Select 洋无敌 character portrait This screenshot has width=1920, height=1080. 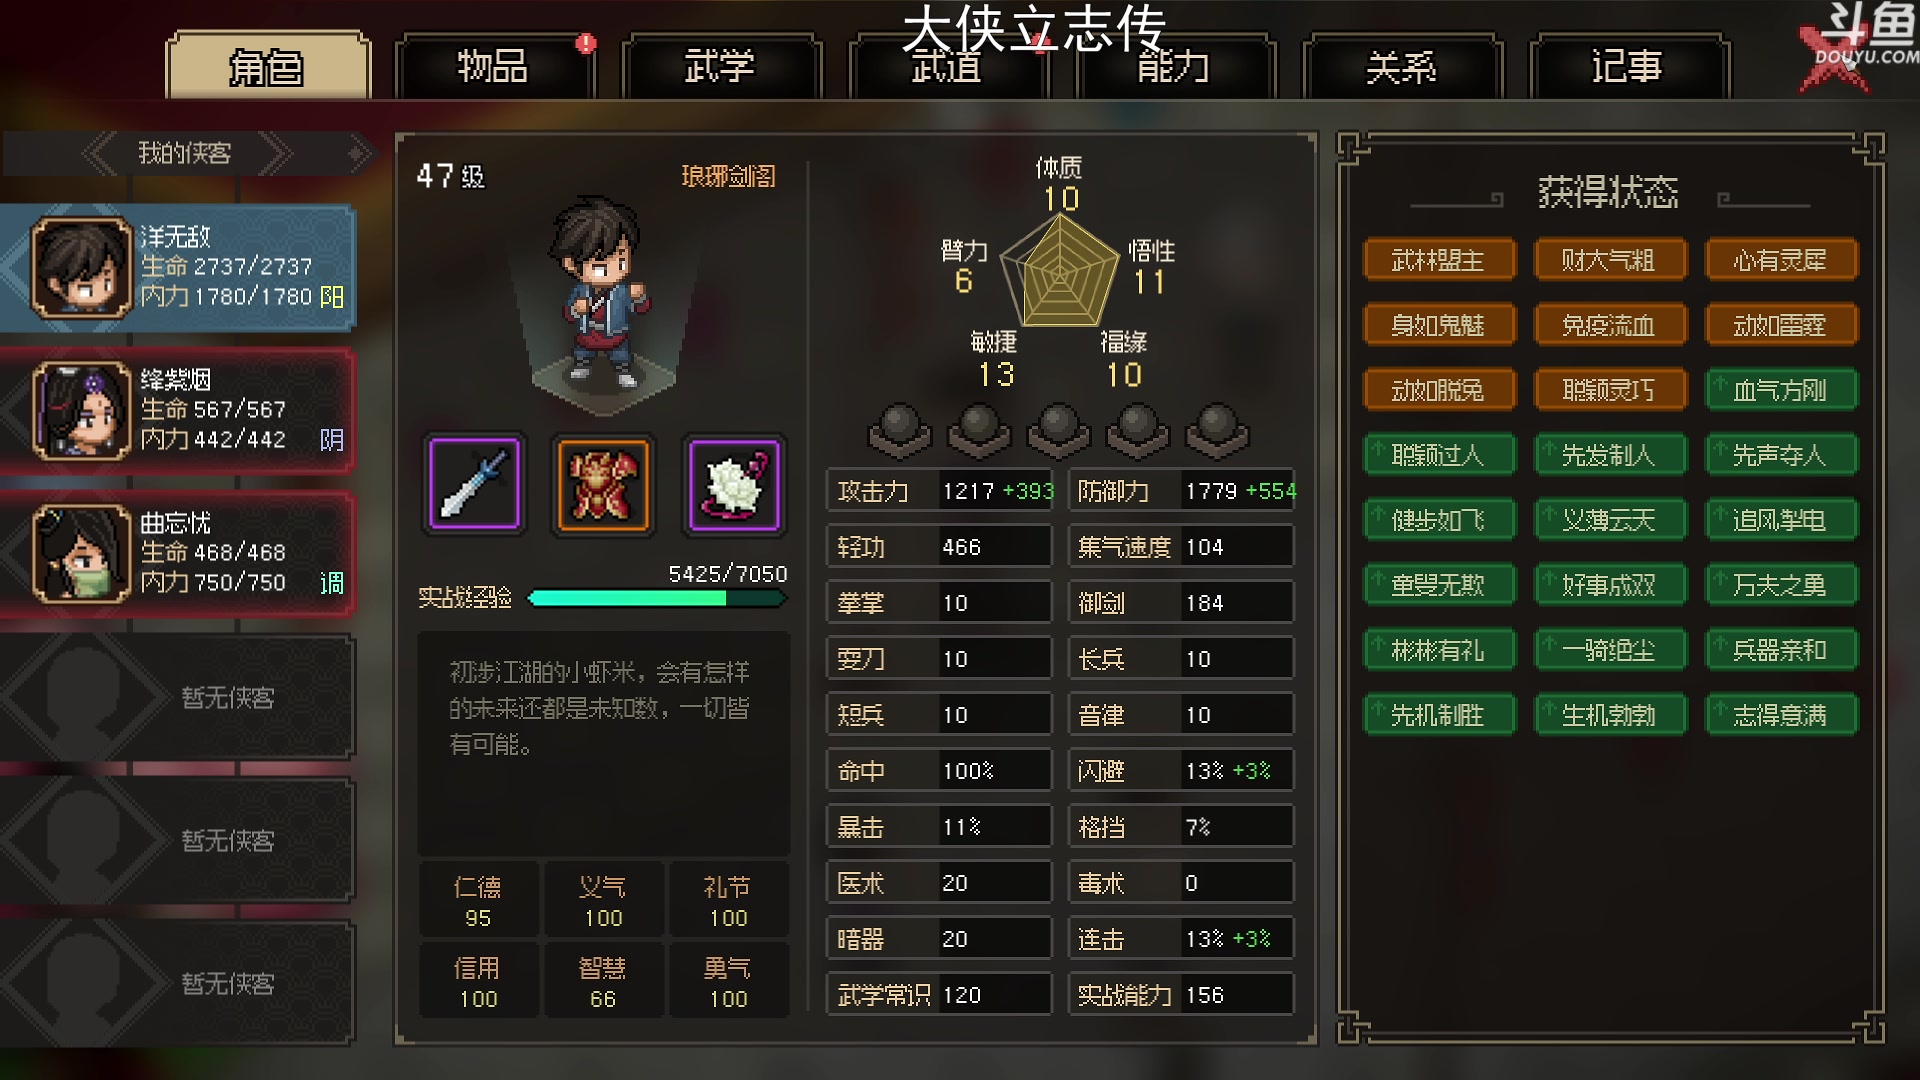click(x=81, y=268)
